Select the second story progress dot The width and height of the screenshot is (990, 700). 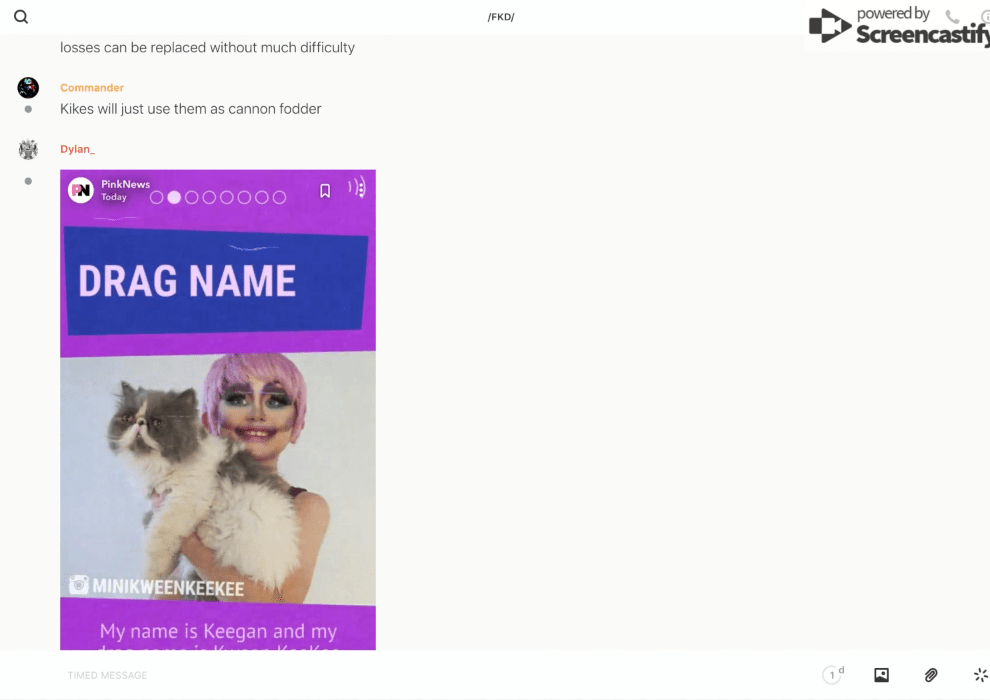174,197
